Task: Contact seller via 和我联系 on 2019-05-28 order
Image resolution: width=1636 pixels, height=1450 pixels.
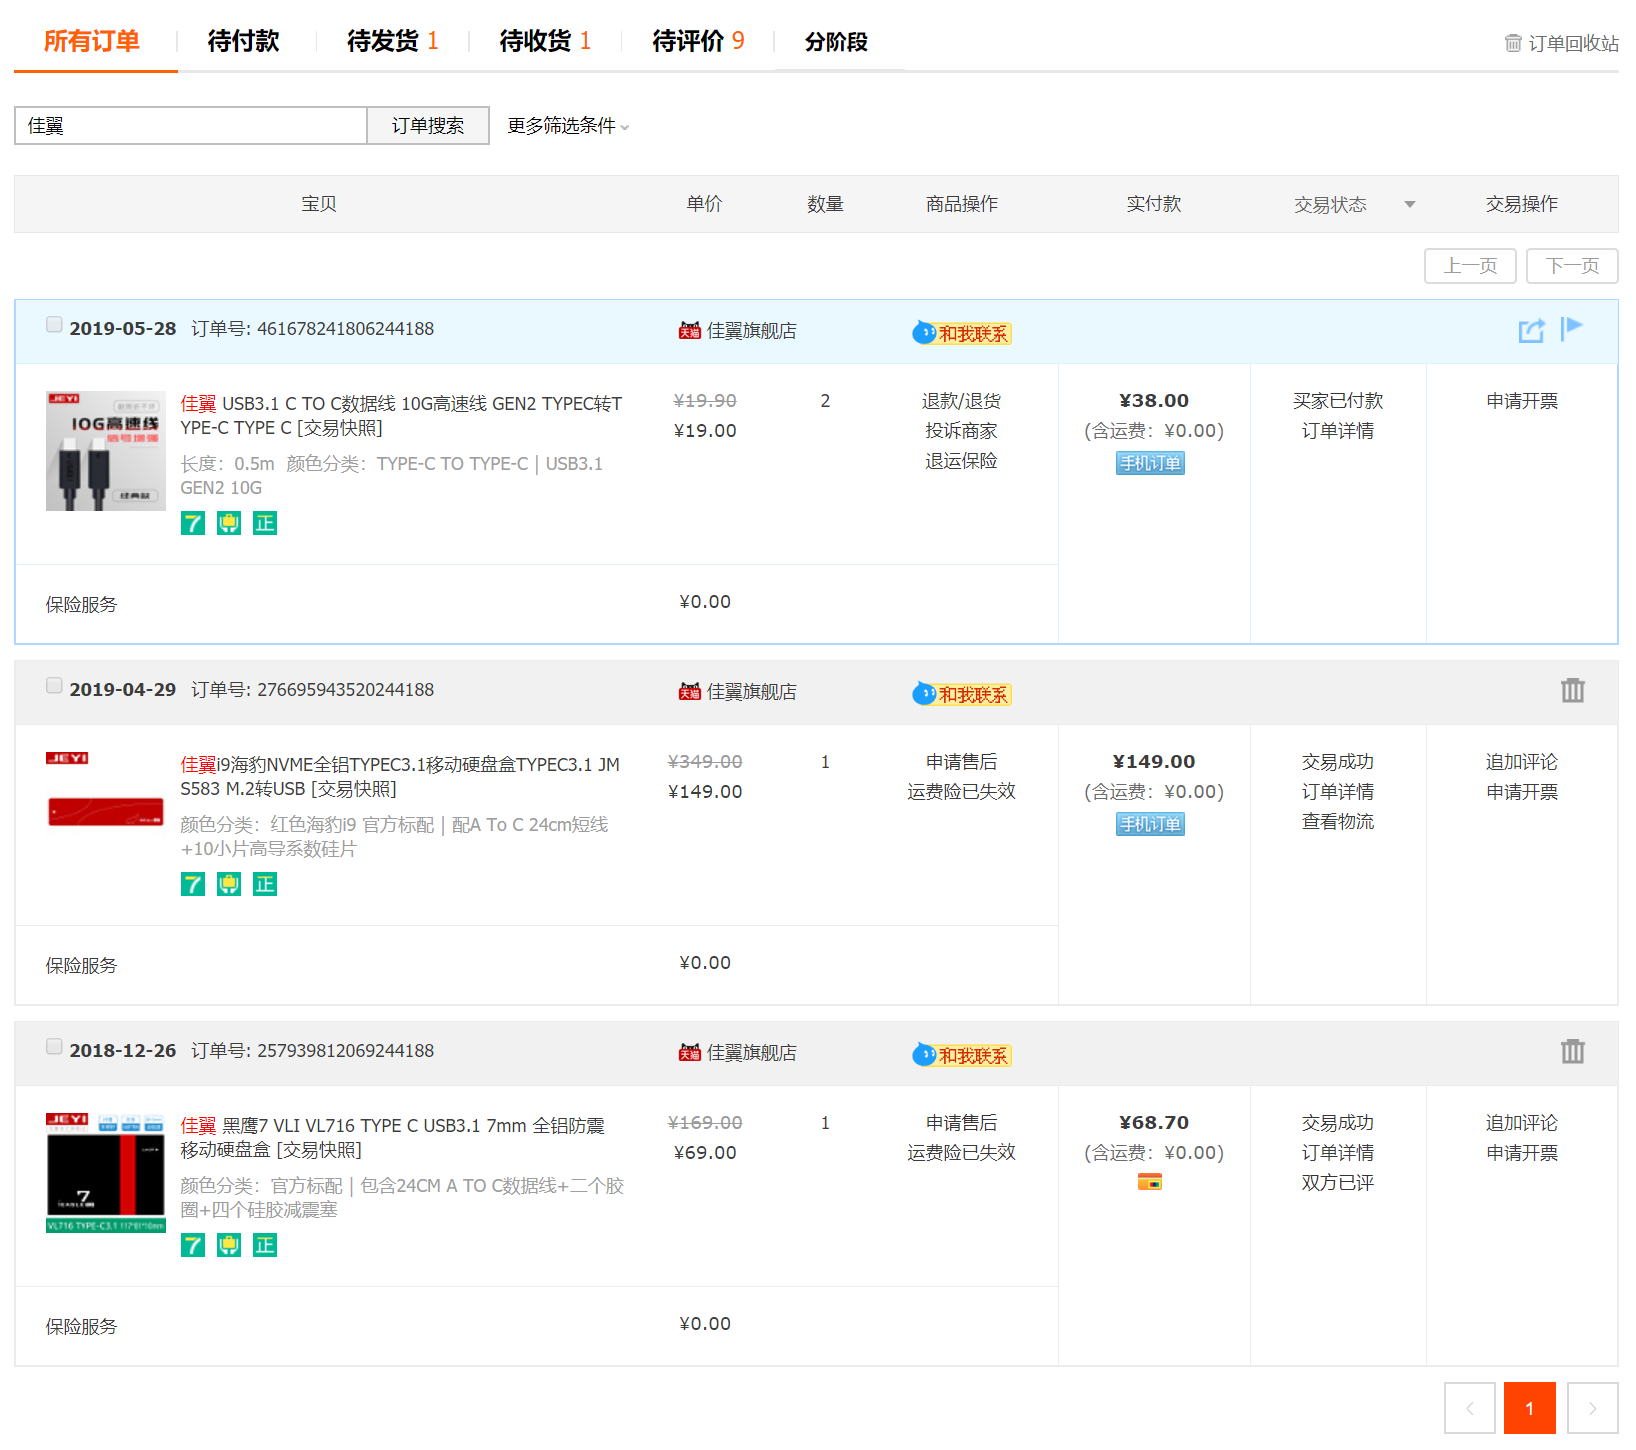Action: coord(961,333)
